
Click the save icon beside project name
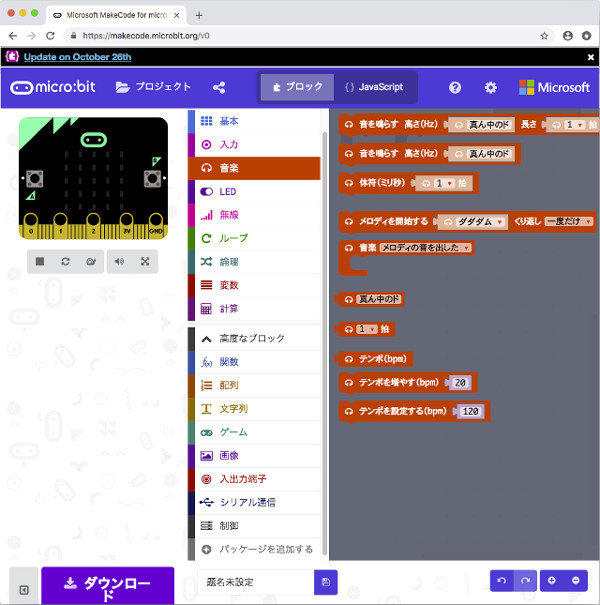coord(325,582)
